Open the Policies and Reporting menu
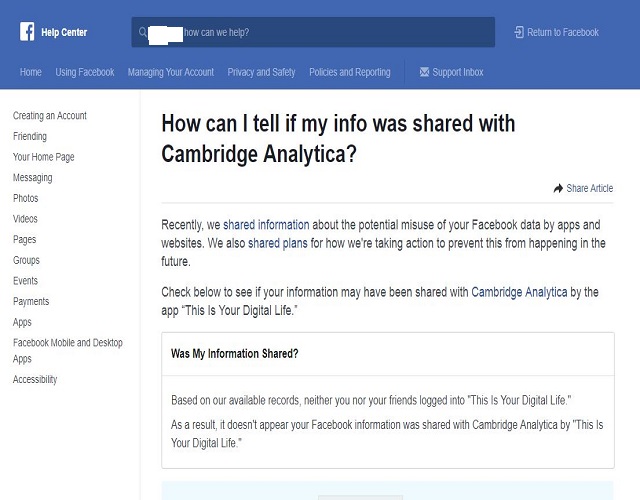This screenshot has width=640, height=500. tap(350, 72)
